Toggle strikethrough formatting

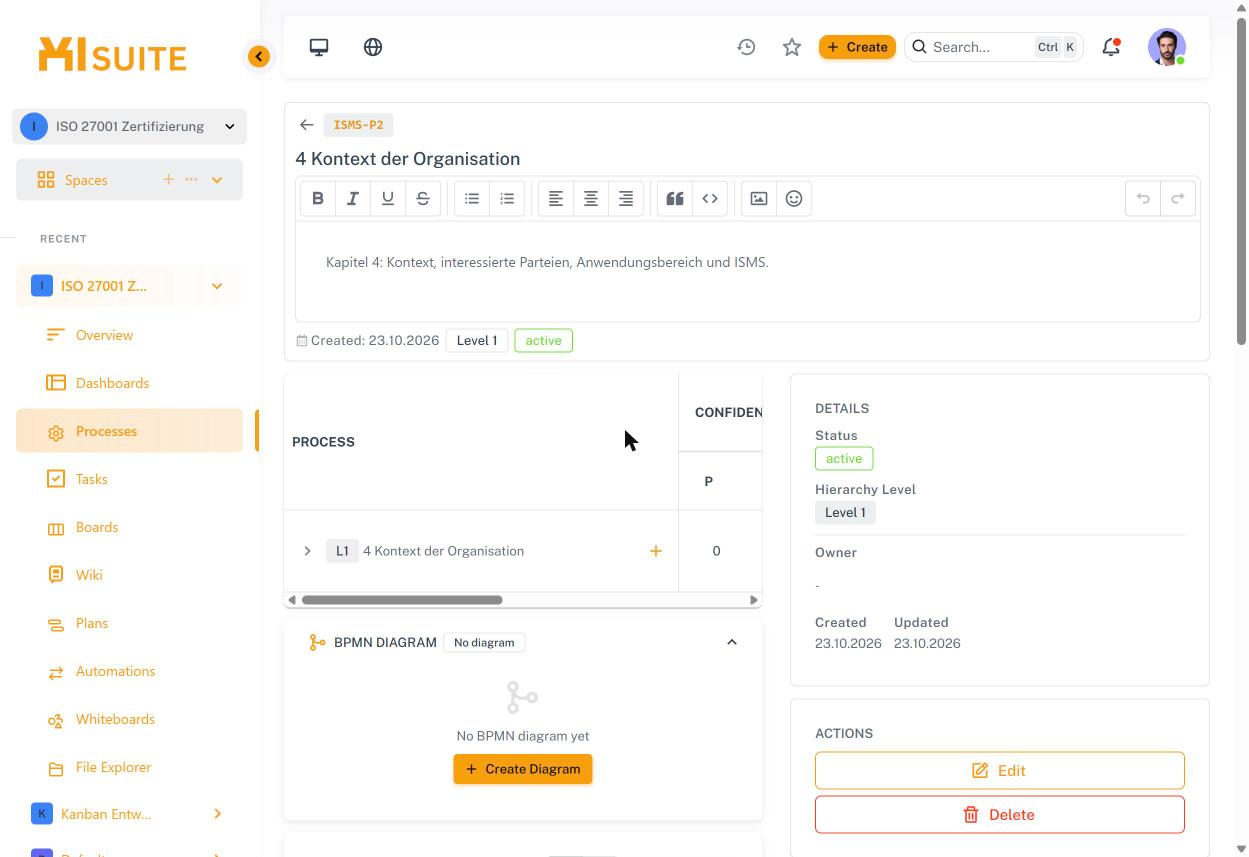point(423,199)
